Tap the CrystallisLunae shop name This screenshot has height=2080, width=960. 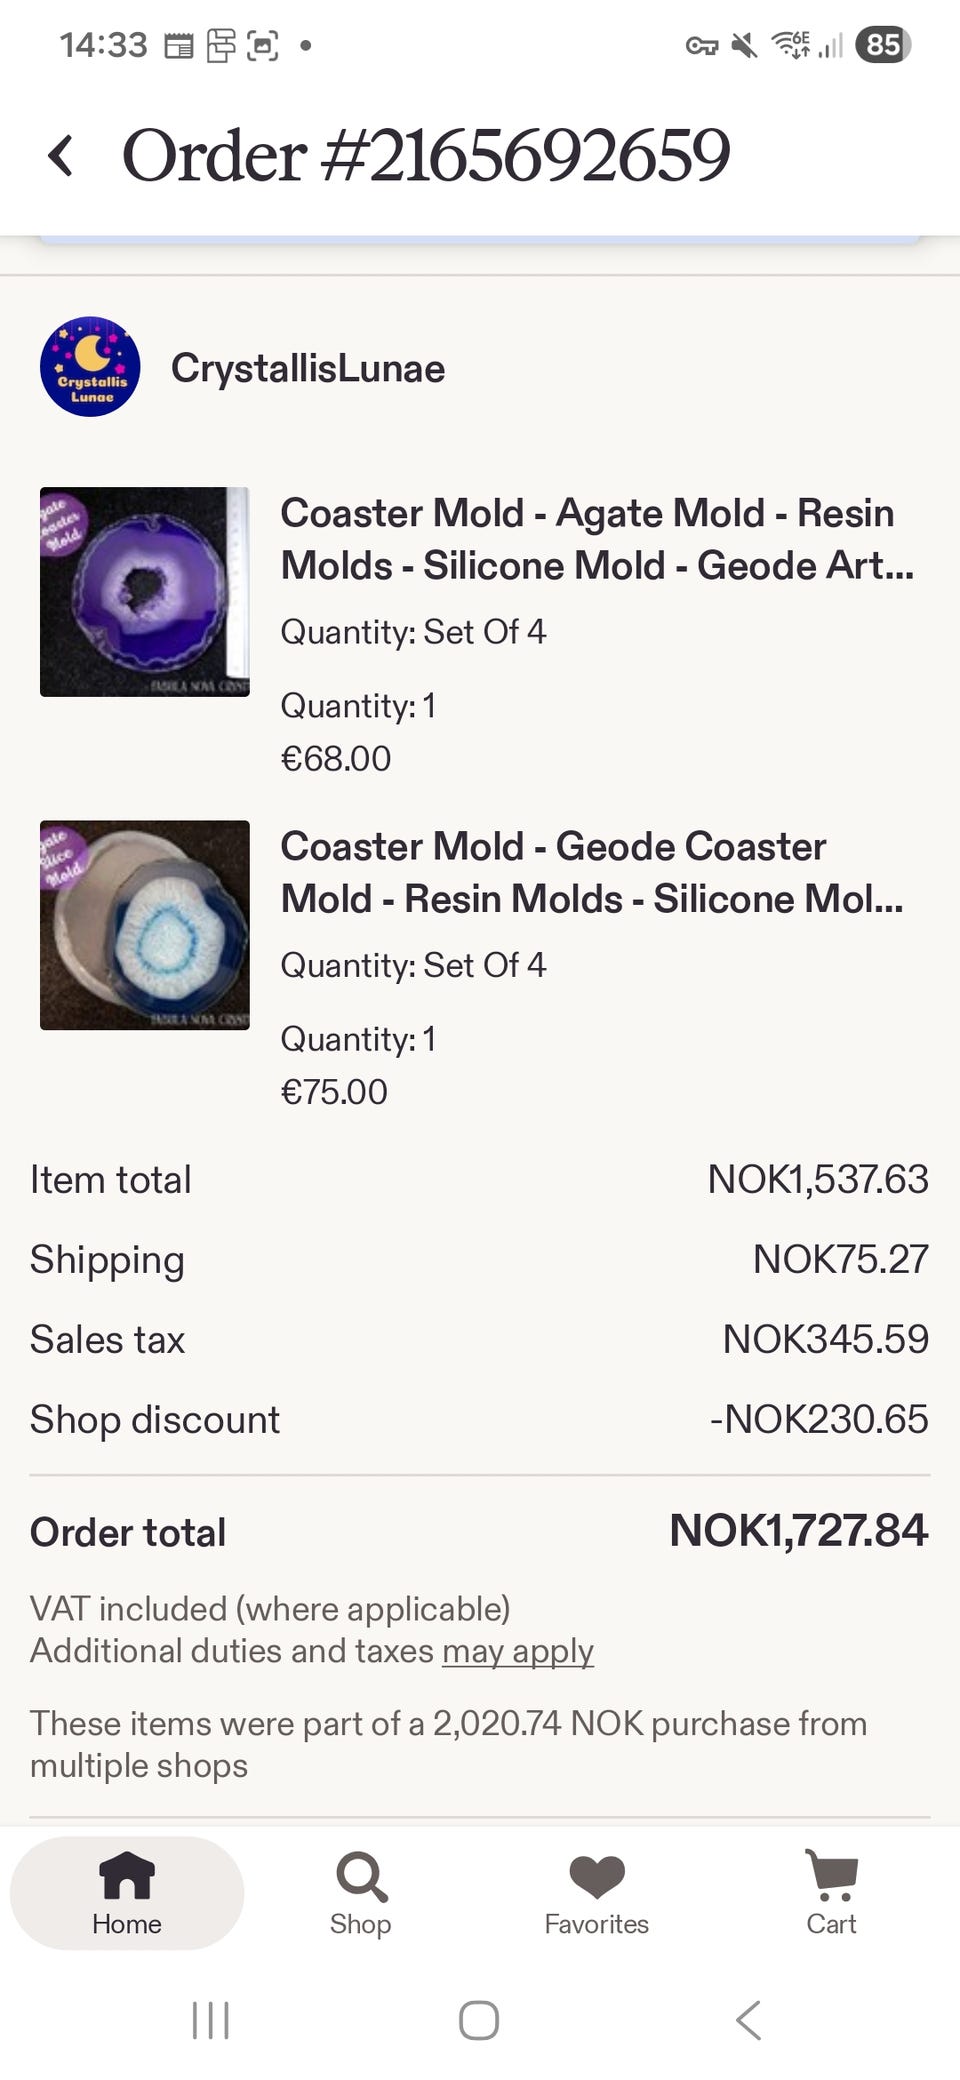pyautogui.click(x=308, y=368)
